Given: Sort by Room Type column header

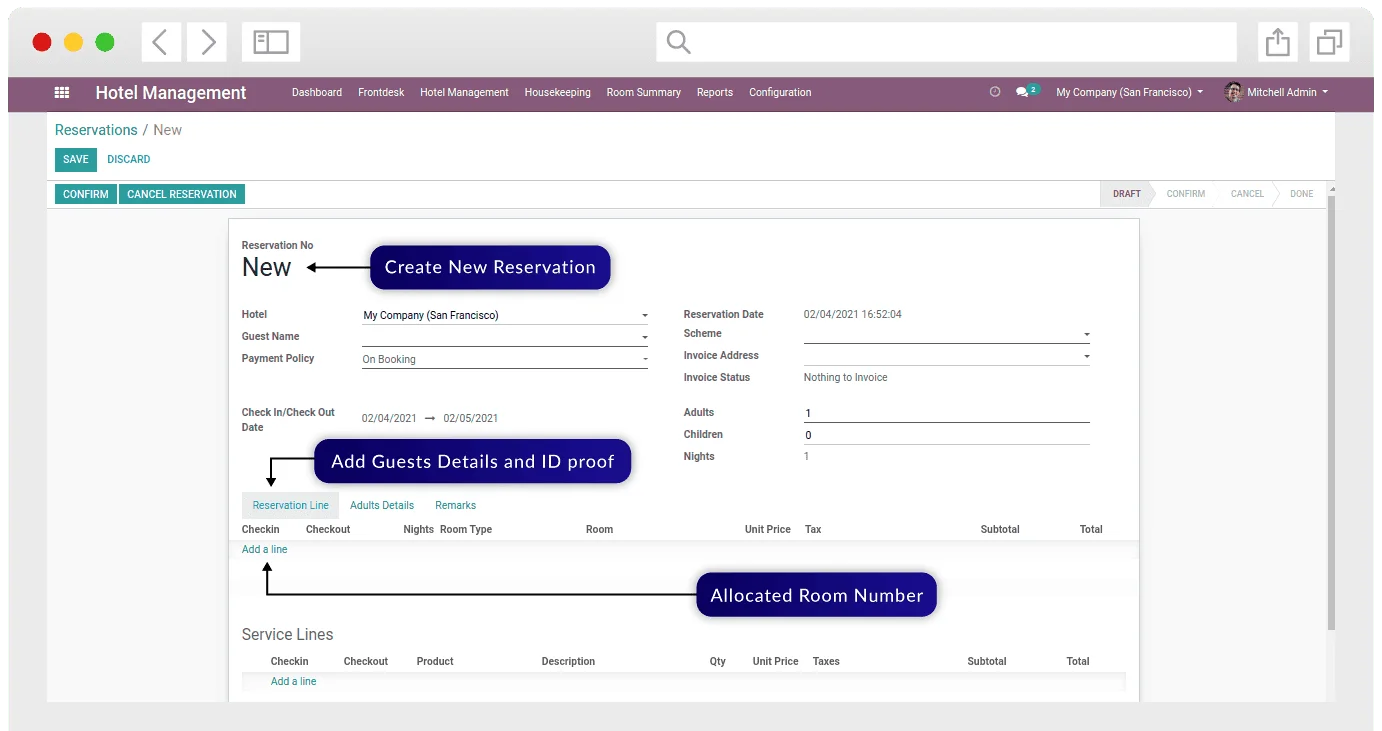Looking at the screenshot, I should [x=466, y=529].
